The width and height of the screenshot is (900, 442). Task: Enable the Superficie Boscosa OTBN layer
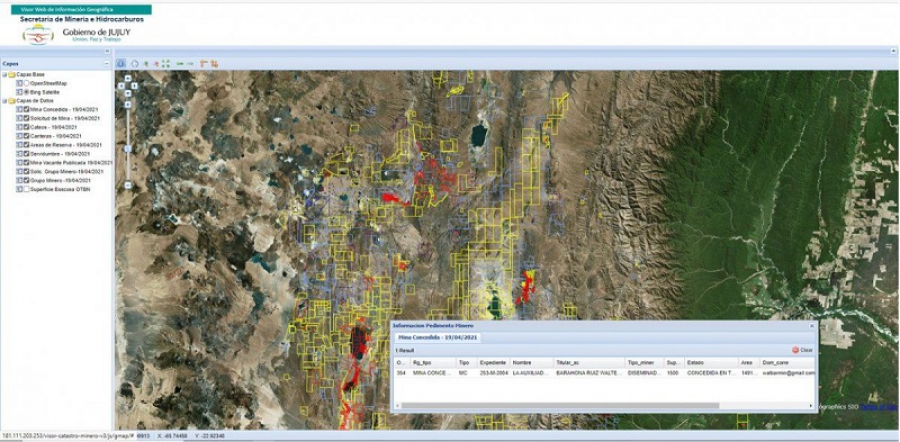26,189
